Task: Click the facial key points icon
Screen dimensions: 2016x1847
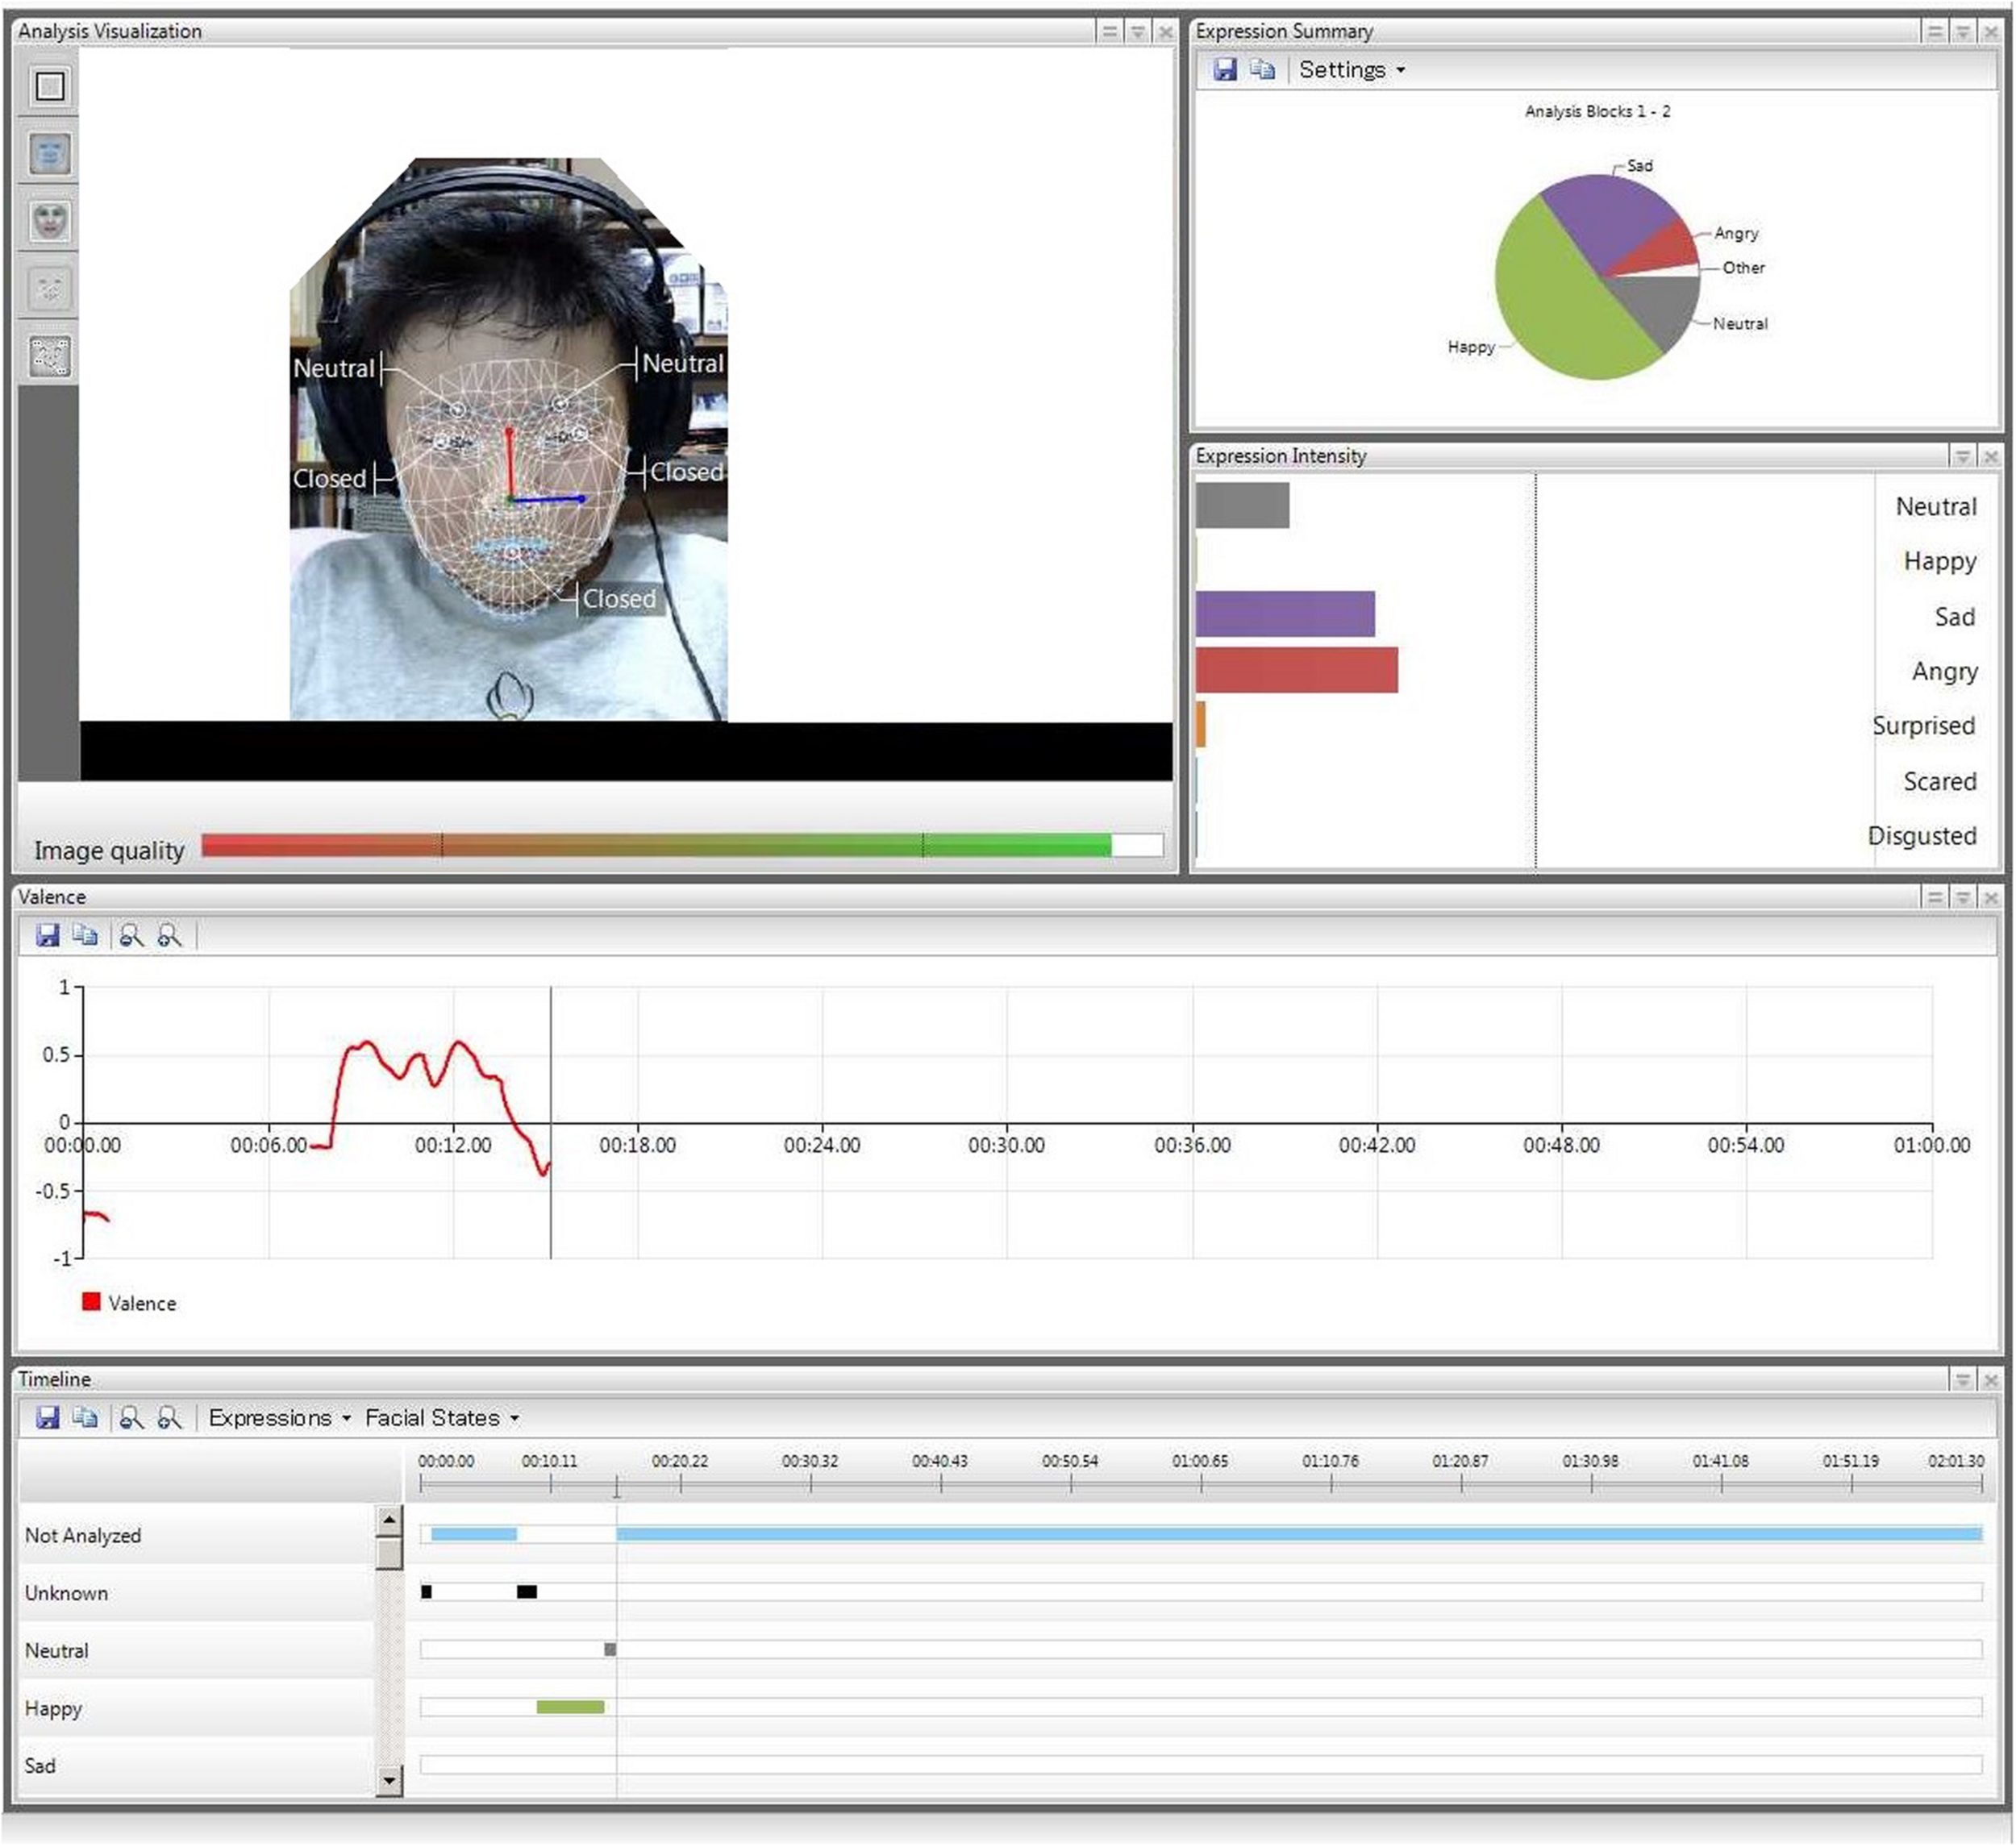Action: (49, 289)
